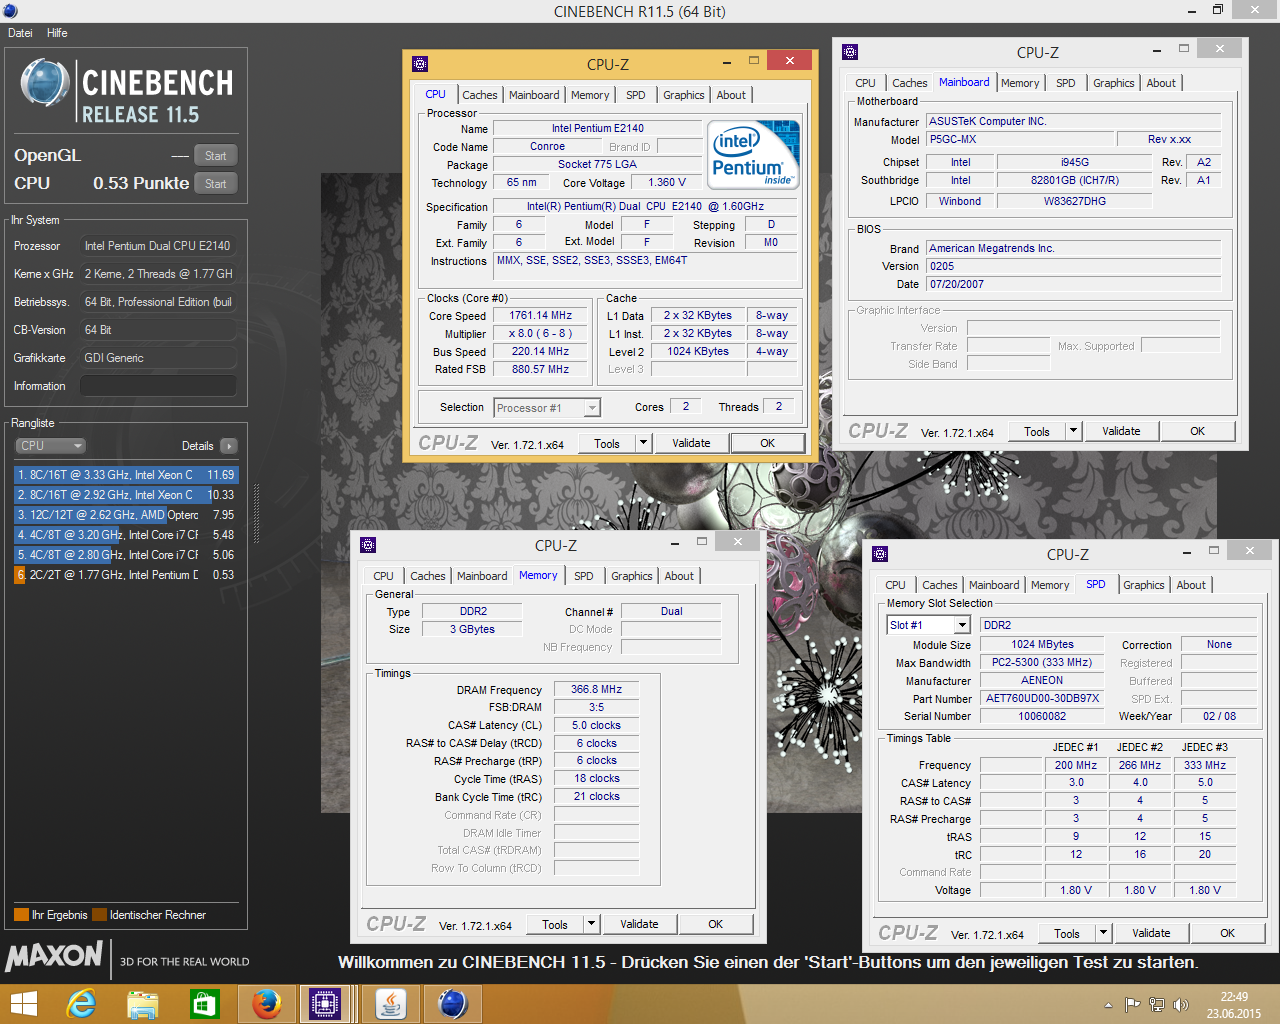Click Validate in the Processor window
This screenshot has height=1024, width=1280.
[x=691, y=443]
